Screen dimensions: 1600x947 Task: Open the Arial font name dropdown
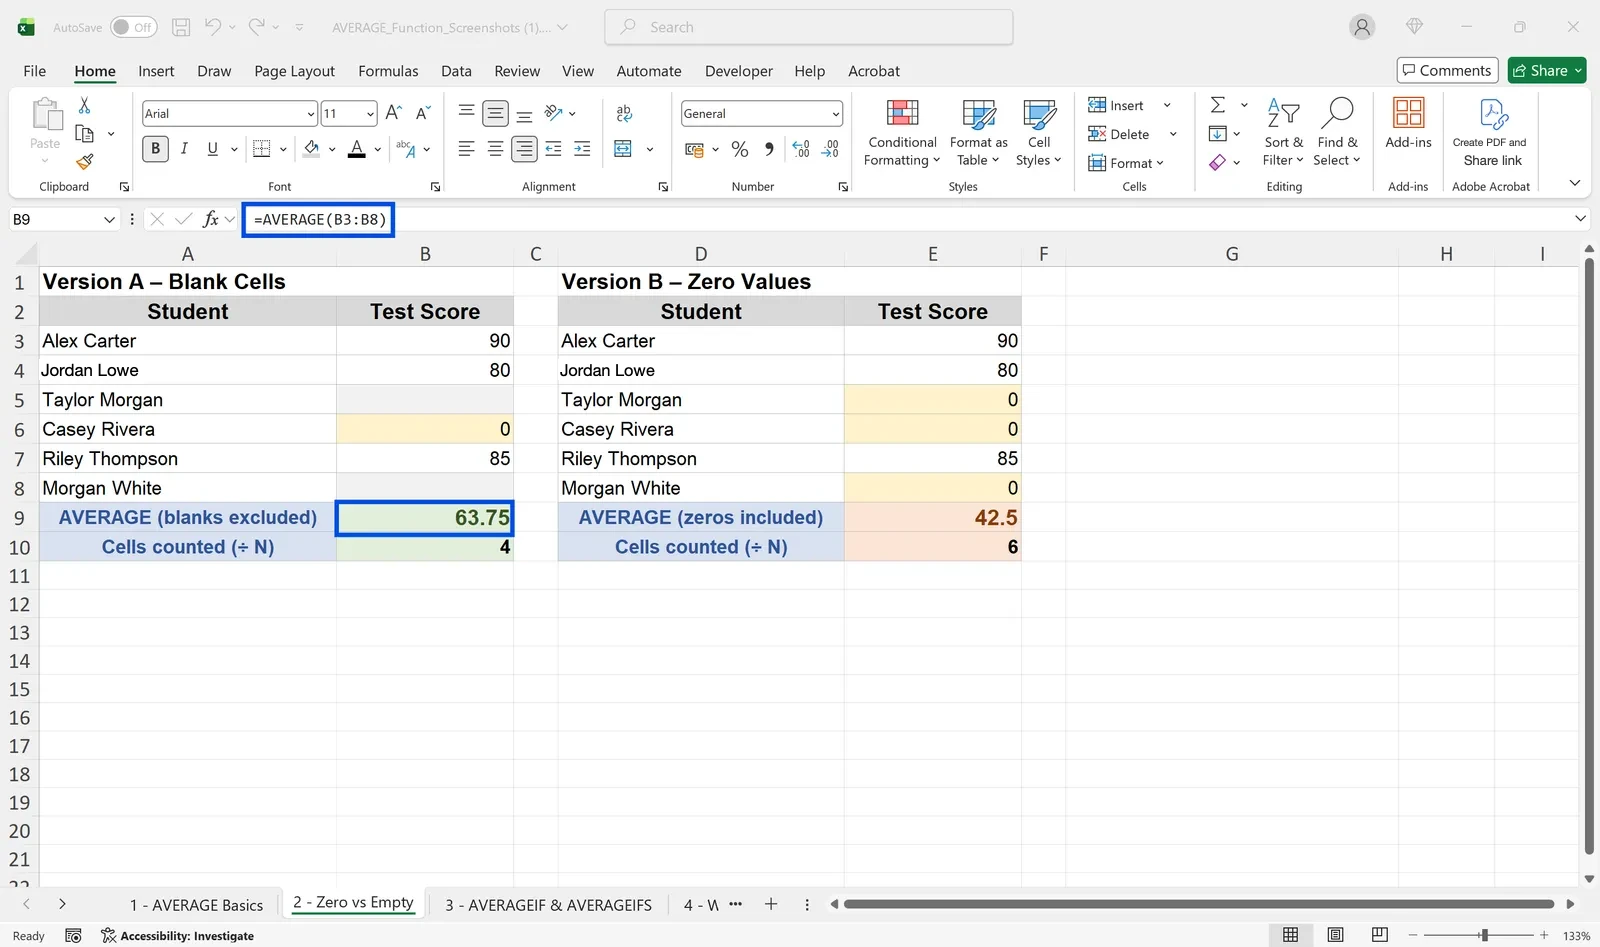coord(311,114)
